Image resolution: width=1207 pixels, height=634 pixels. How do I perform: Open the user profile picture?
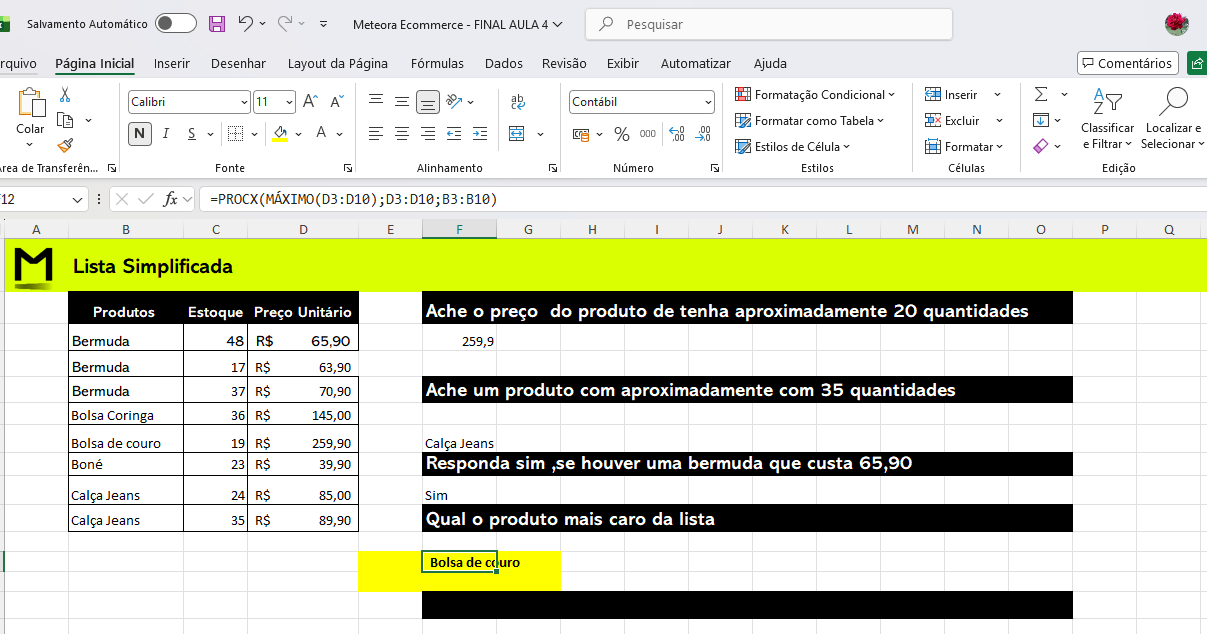coord(1177,24)
